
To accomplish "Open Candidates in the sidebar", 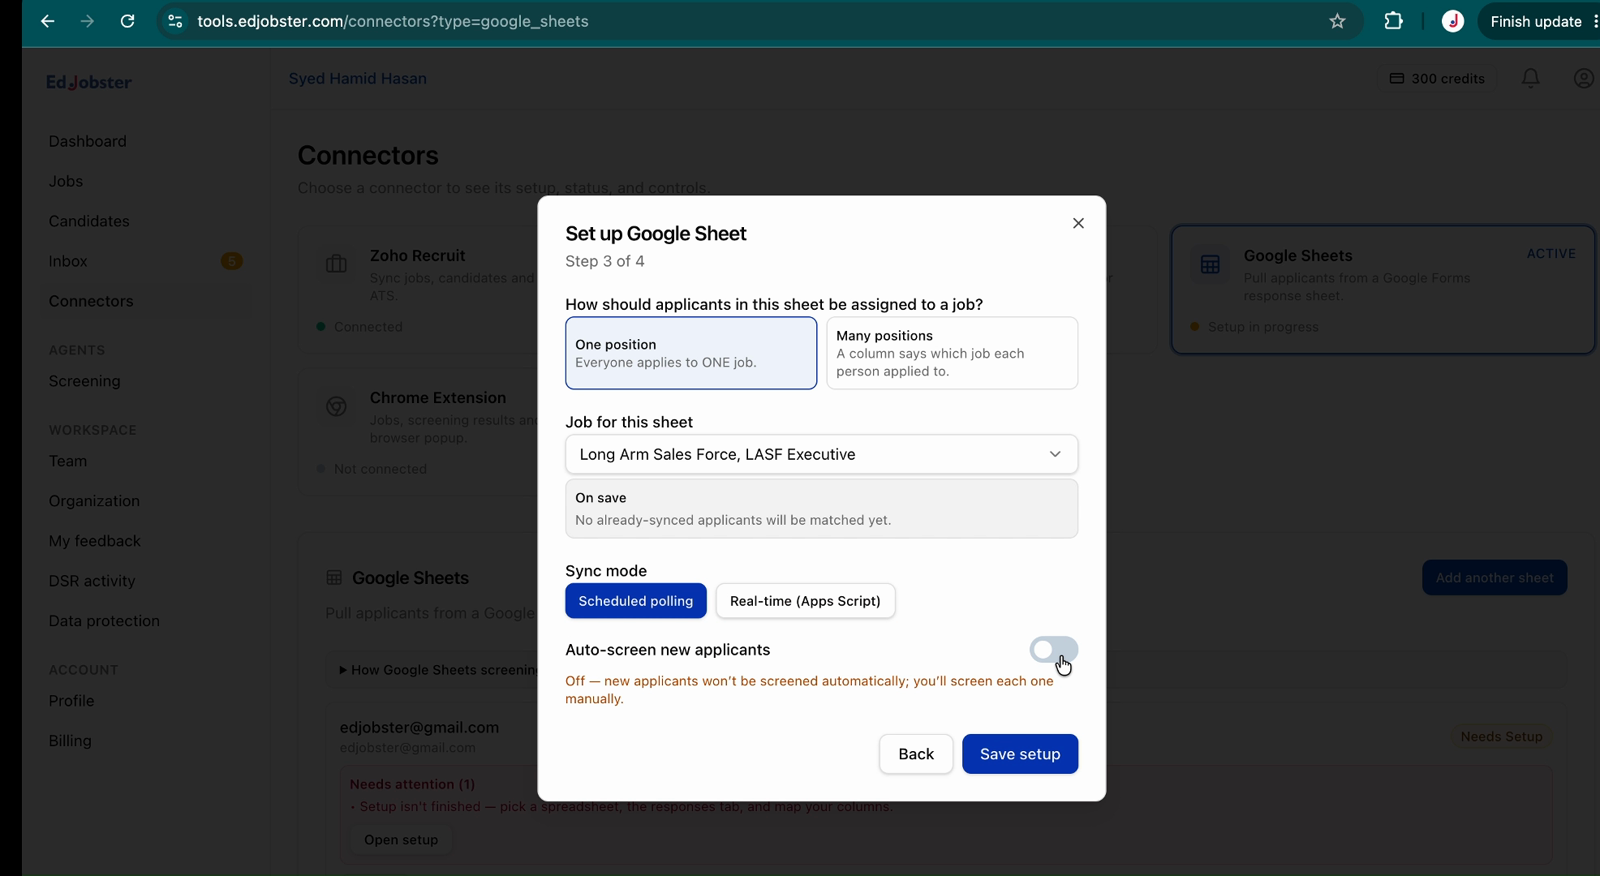I will pyautogui.click(x=89, y=221).
